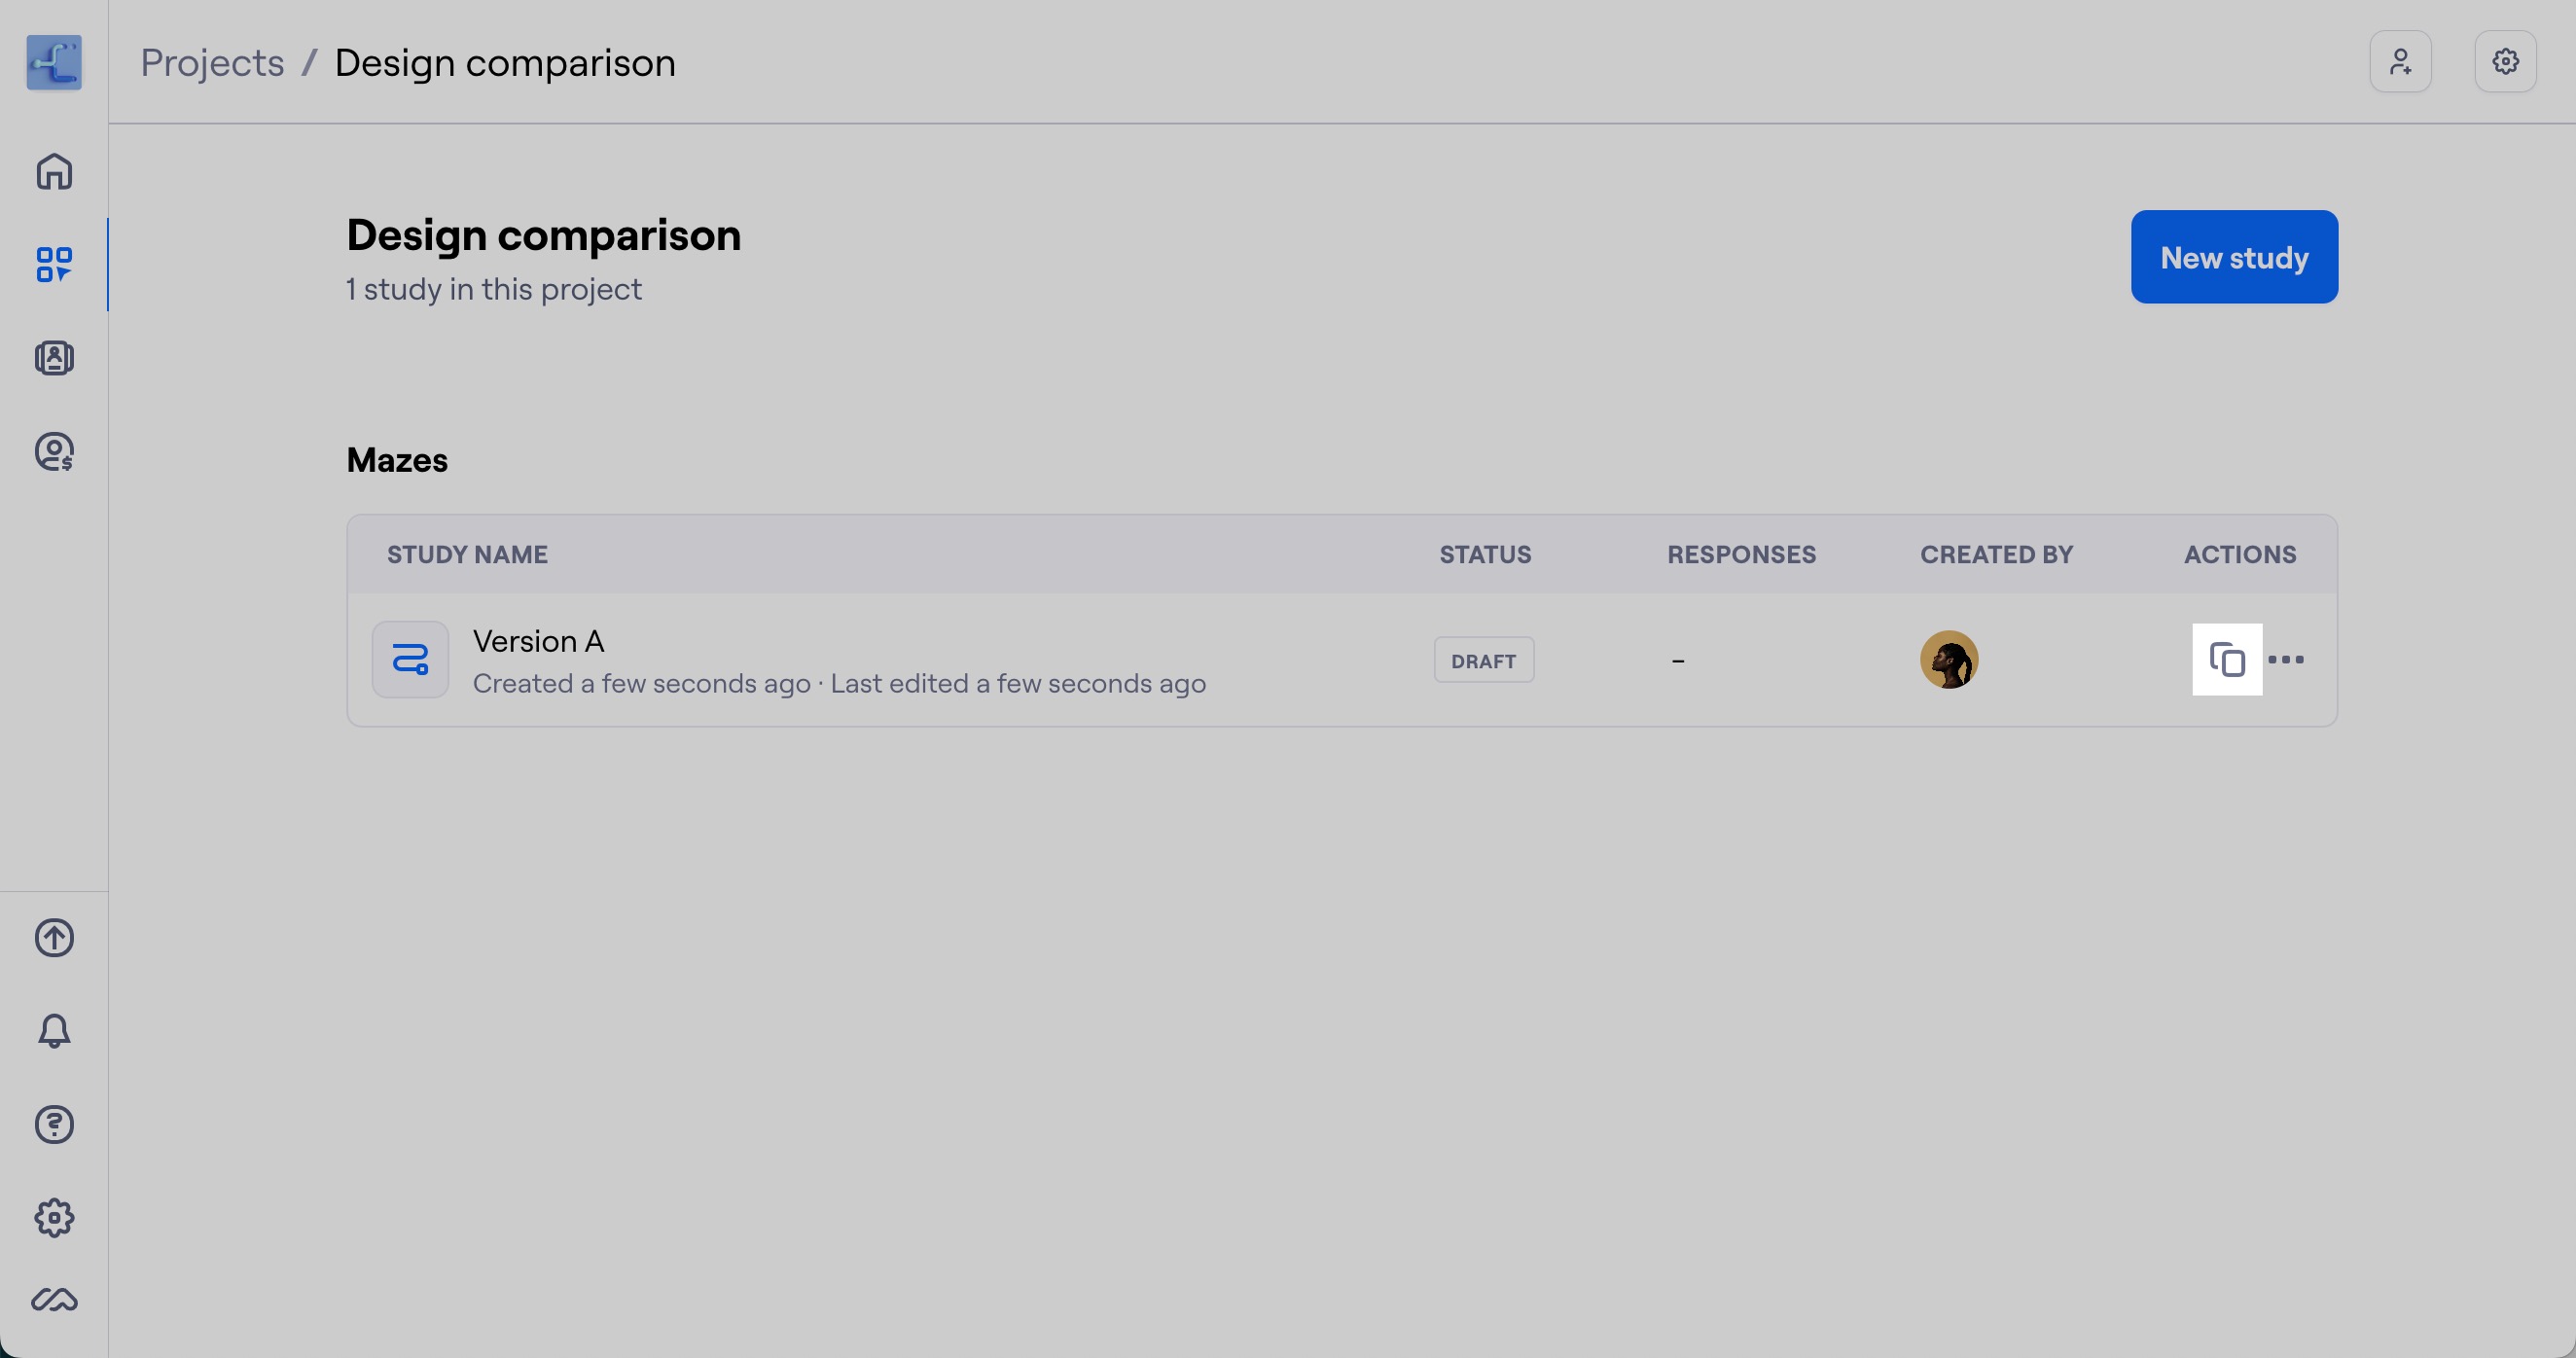Duplicate the Version A study

coord(2227,660)
